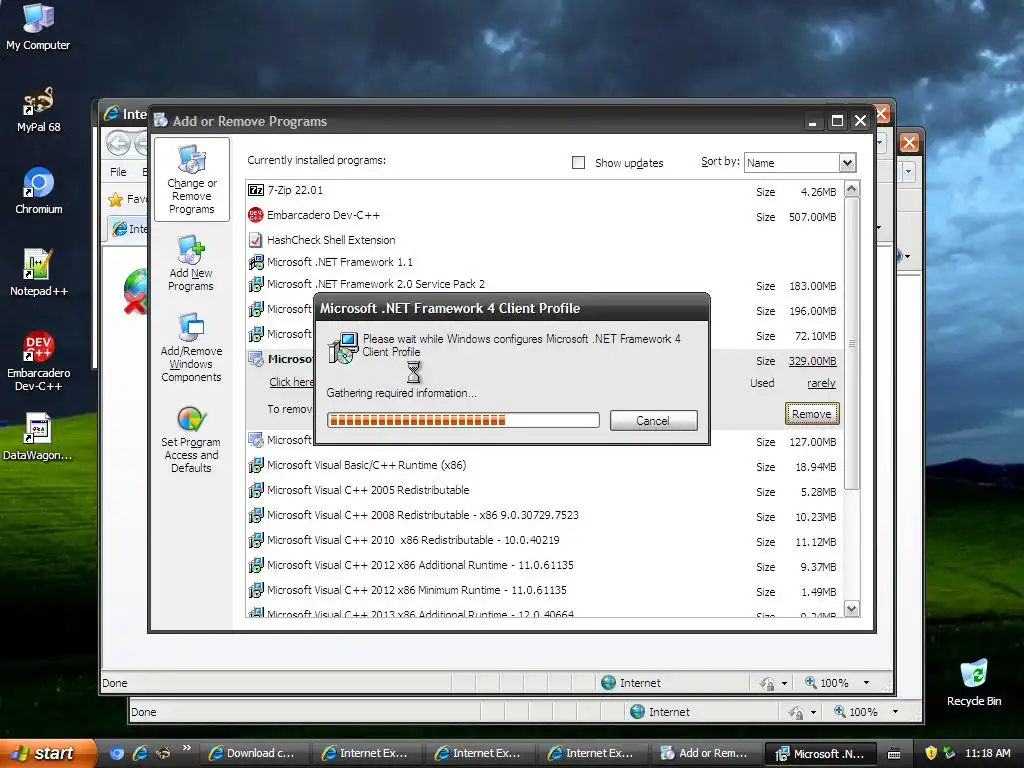Select Microsoft Visual Basic/C++ Runtime (x86)
The width and height of the screenshot is (1024, 768).
[x=544, y=466]
